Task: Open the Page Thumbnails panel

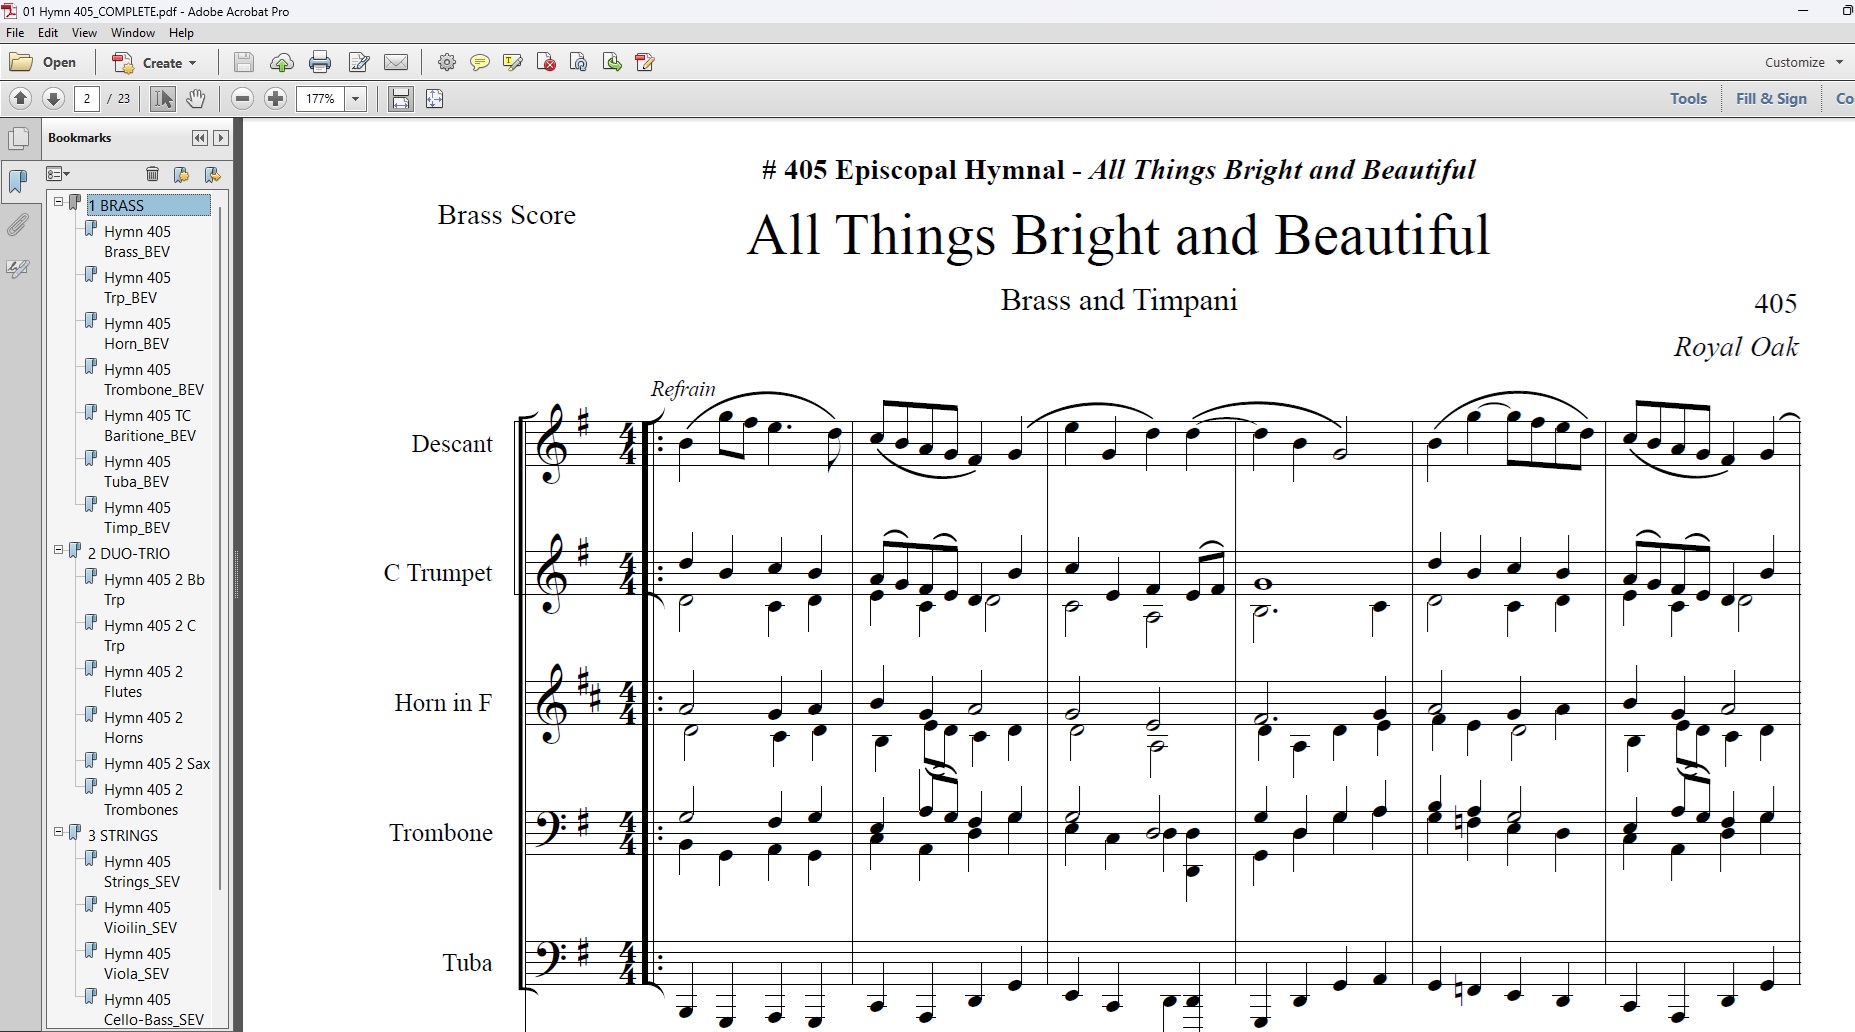Action: (x=19, y=137)
